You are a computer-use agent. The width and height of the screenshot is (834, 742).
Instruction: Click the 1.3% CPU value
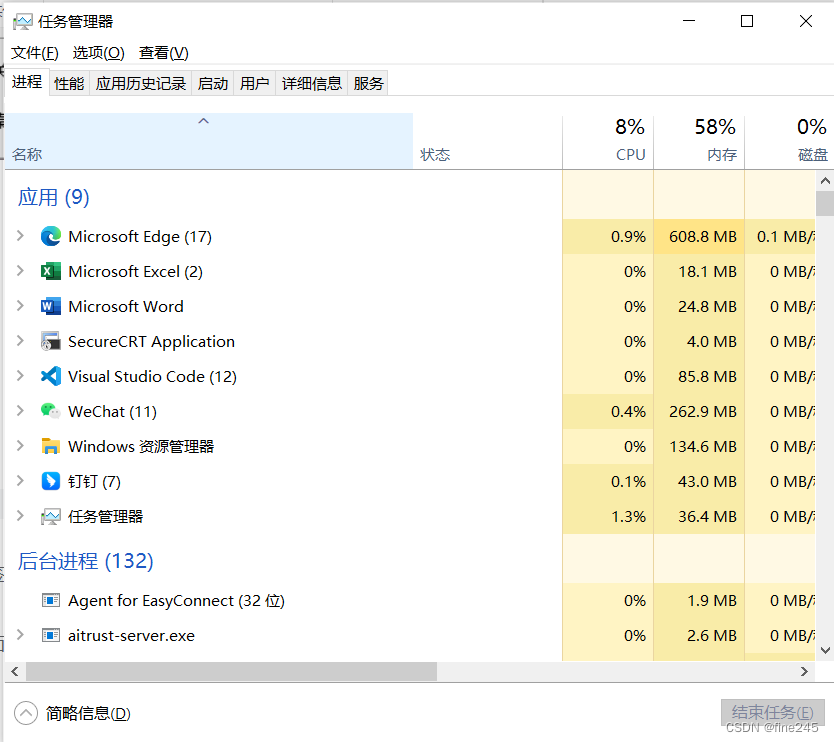(628, 516)
